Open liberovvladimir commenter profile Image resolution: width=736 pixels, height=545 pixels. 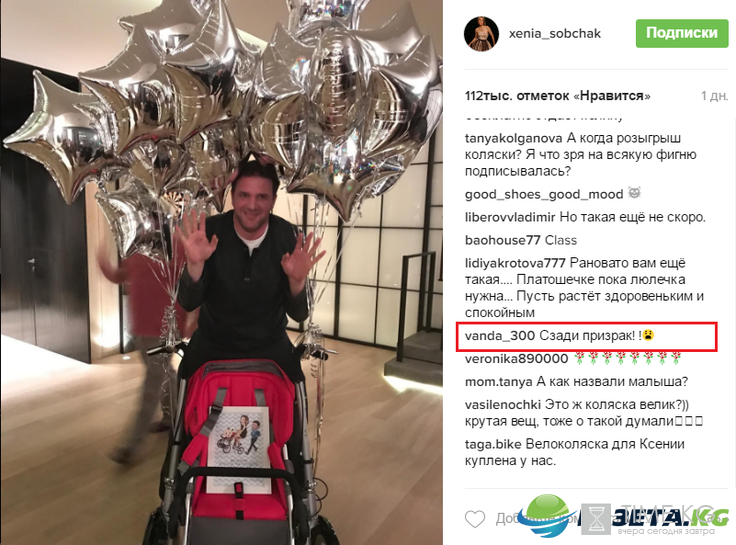point(510,217)
